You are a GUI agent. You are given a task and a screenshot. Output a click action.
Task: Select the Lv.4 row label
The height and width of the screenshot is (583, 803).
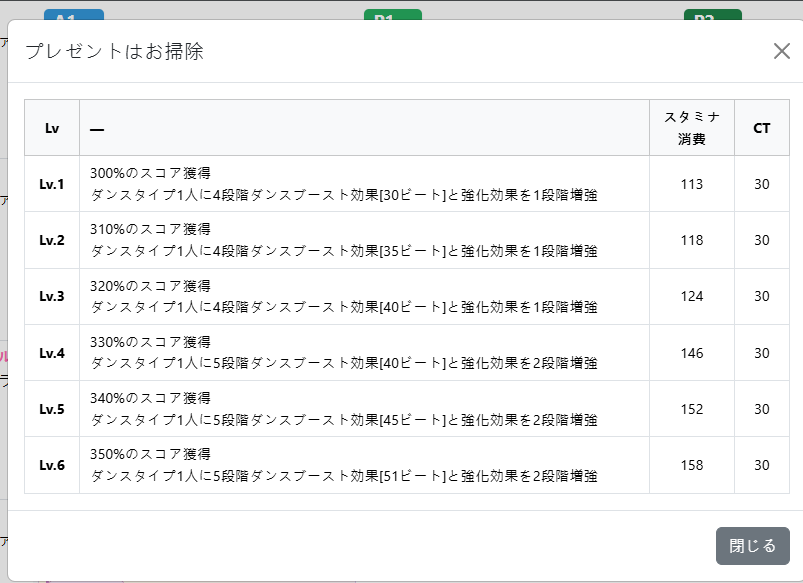pyautogui.click(x=52, y=353)
